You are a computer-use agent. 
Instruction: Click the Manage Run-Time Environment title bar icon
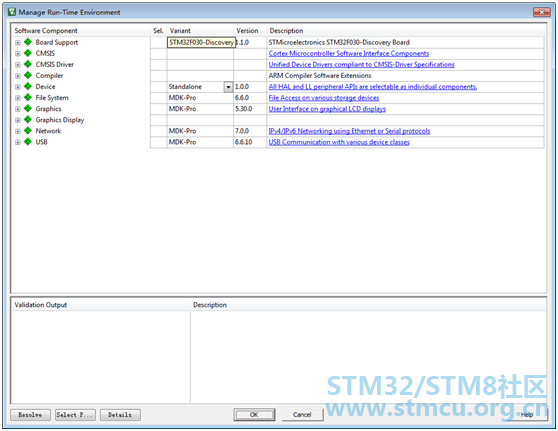tap(12, 12)
